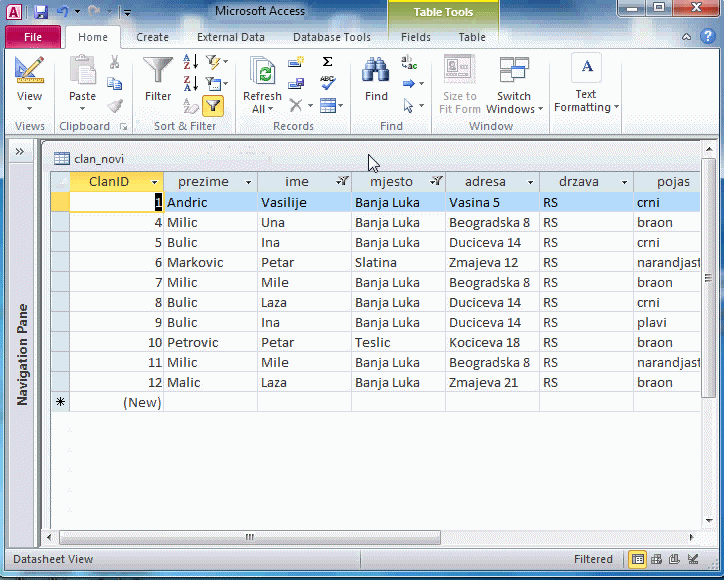Image resolution: width=724 pixels, height=580 pixels.
Task: Open the prezime column dropdown arrow
Action: (x=248, y=182)
